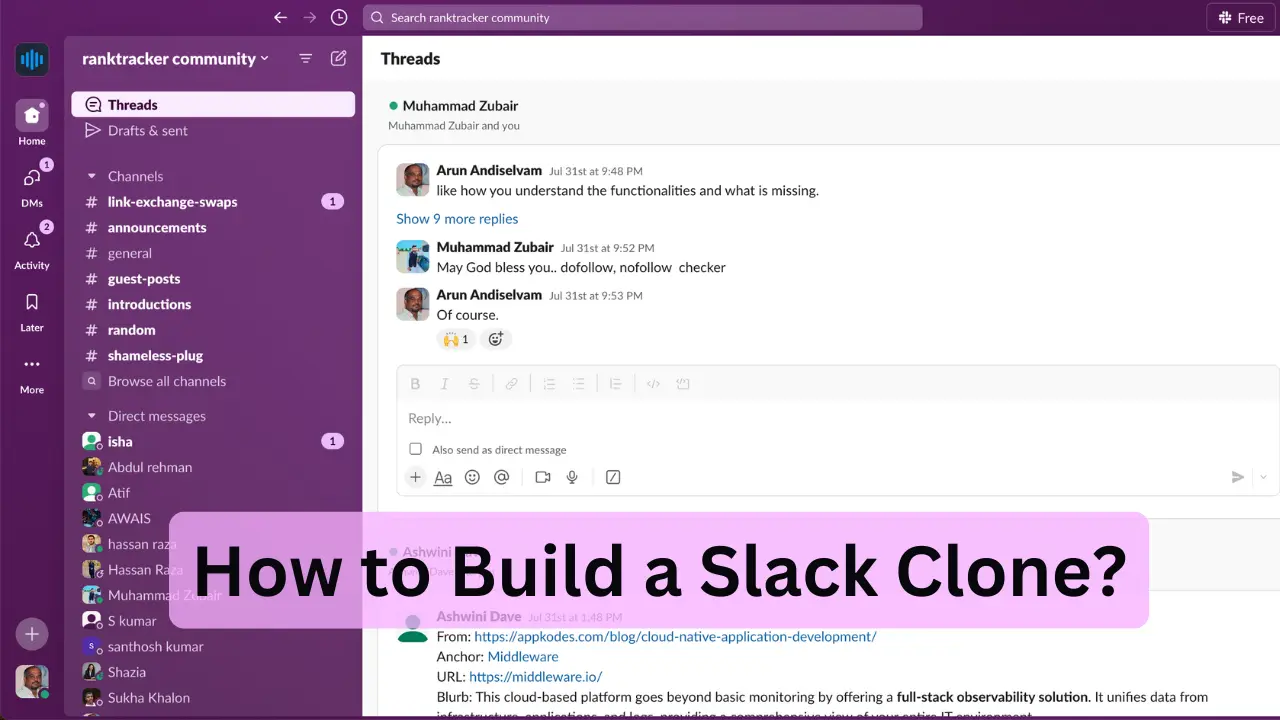Send the reply with the arrow button
Screen dimensions: 1280x720
1238,477
